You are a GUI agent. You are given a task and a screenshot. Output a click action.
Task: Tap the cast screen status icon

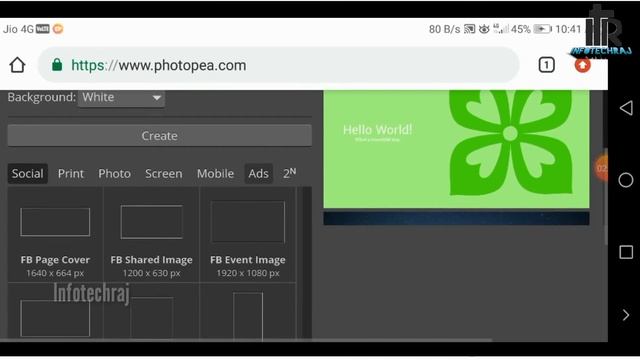[469, 29]
